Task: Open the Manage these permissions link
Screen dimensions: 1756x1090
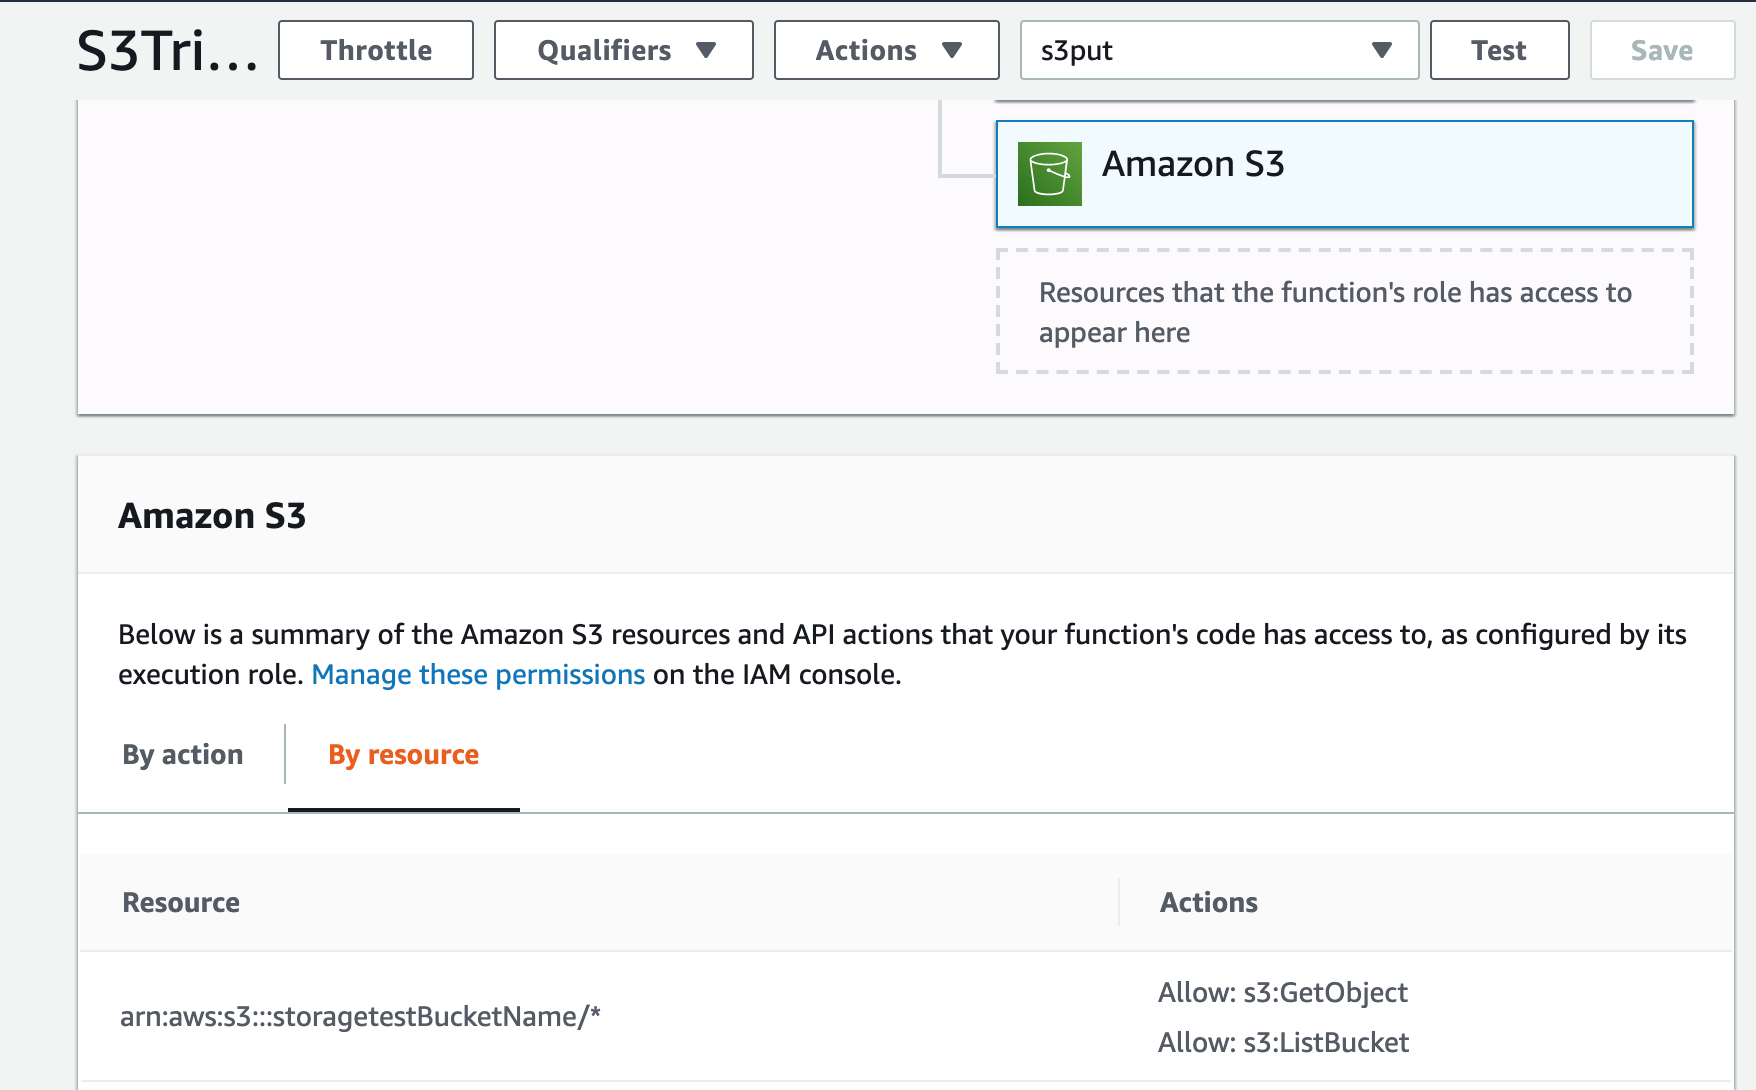Action: [x=478, y=675]
